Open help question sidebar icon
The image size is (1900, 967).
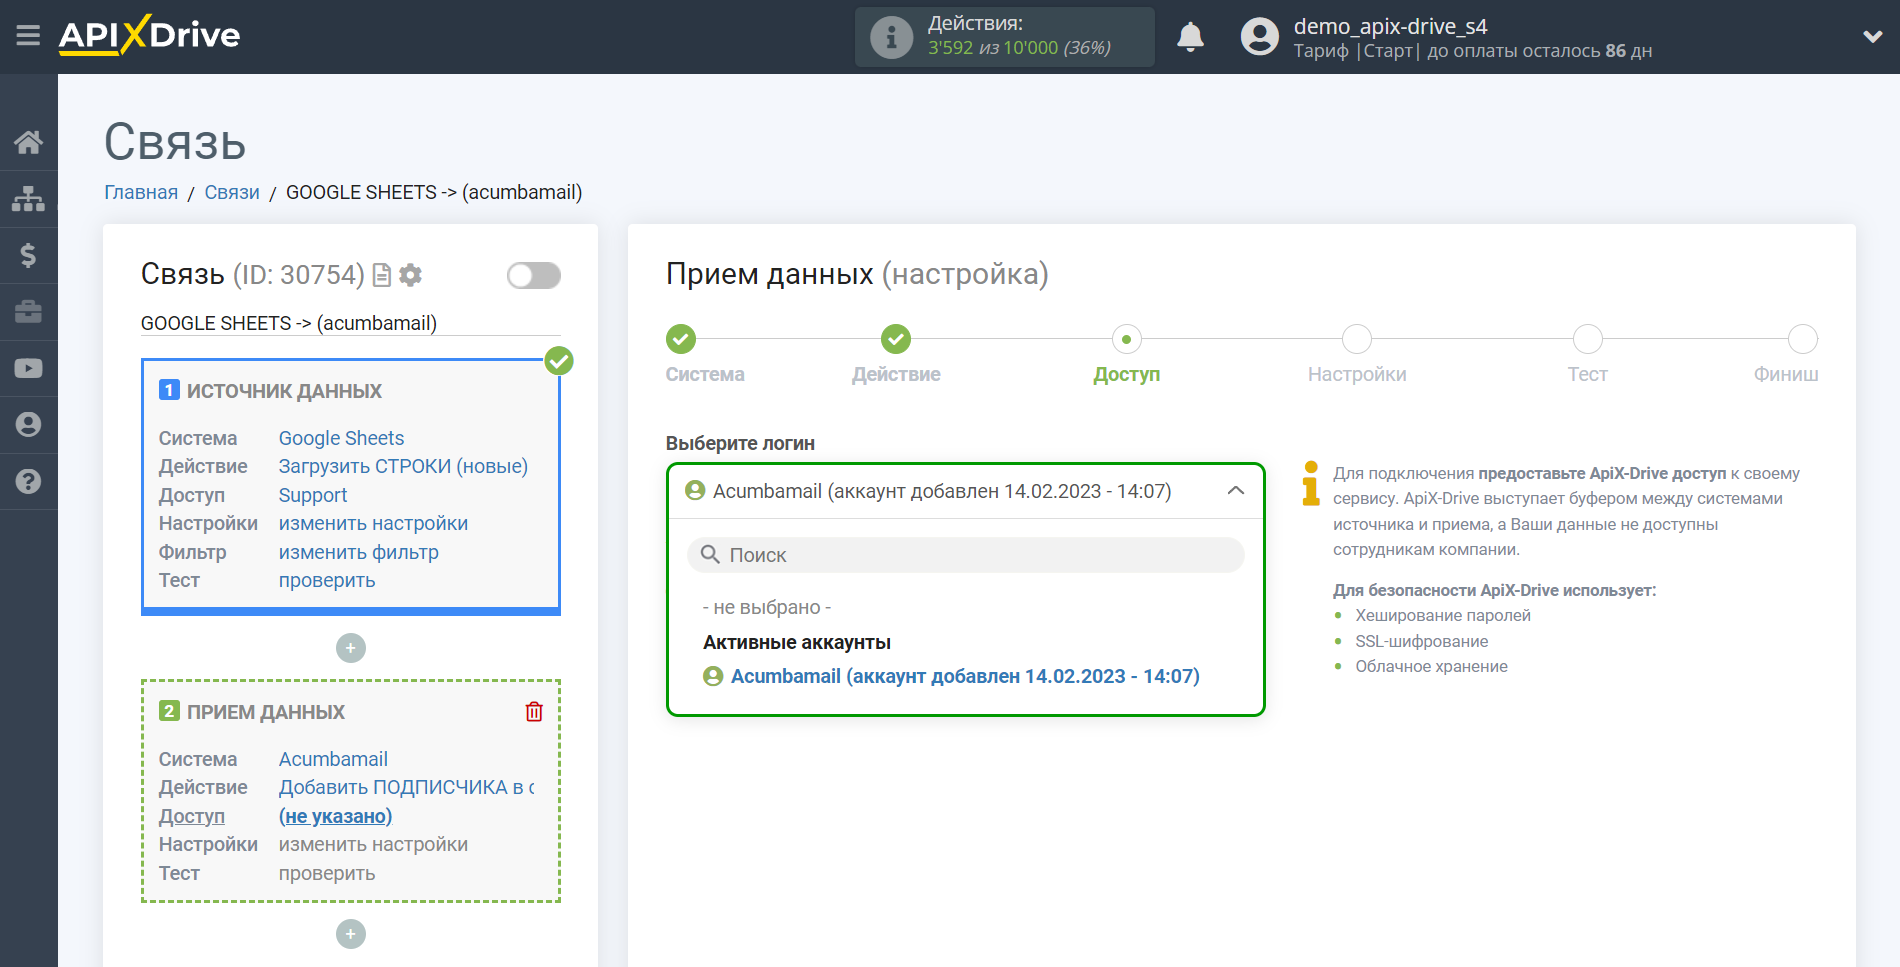tap(28, 481)
